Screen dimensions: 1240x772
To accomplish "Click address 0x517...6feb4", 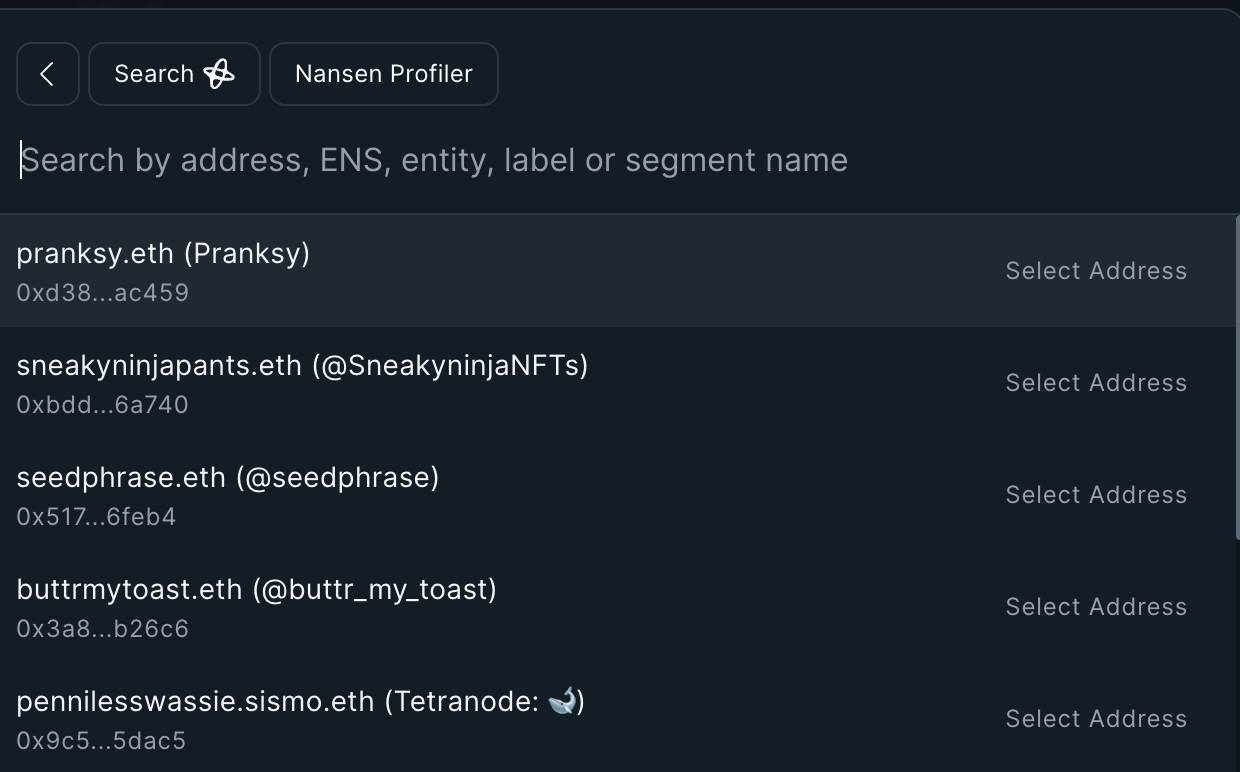I will [97, 517].
